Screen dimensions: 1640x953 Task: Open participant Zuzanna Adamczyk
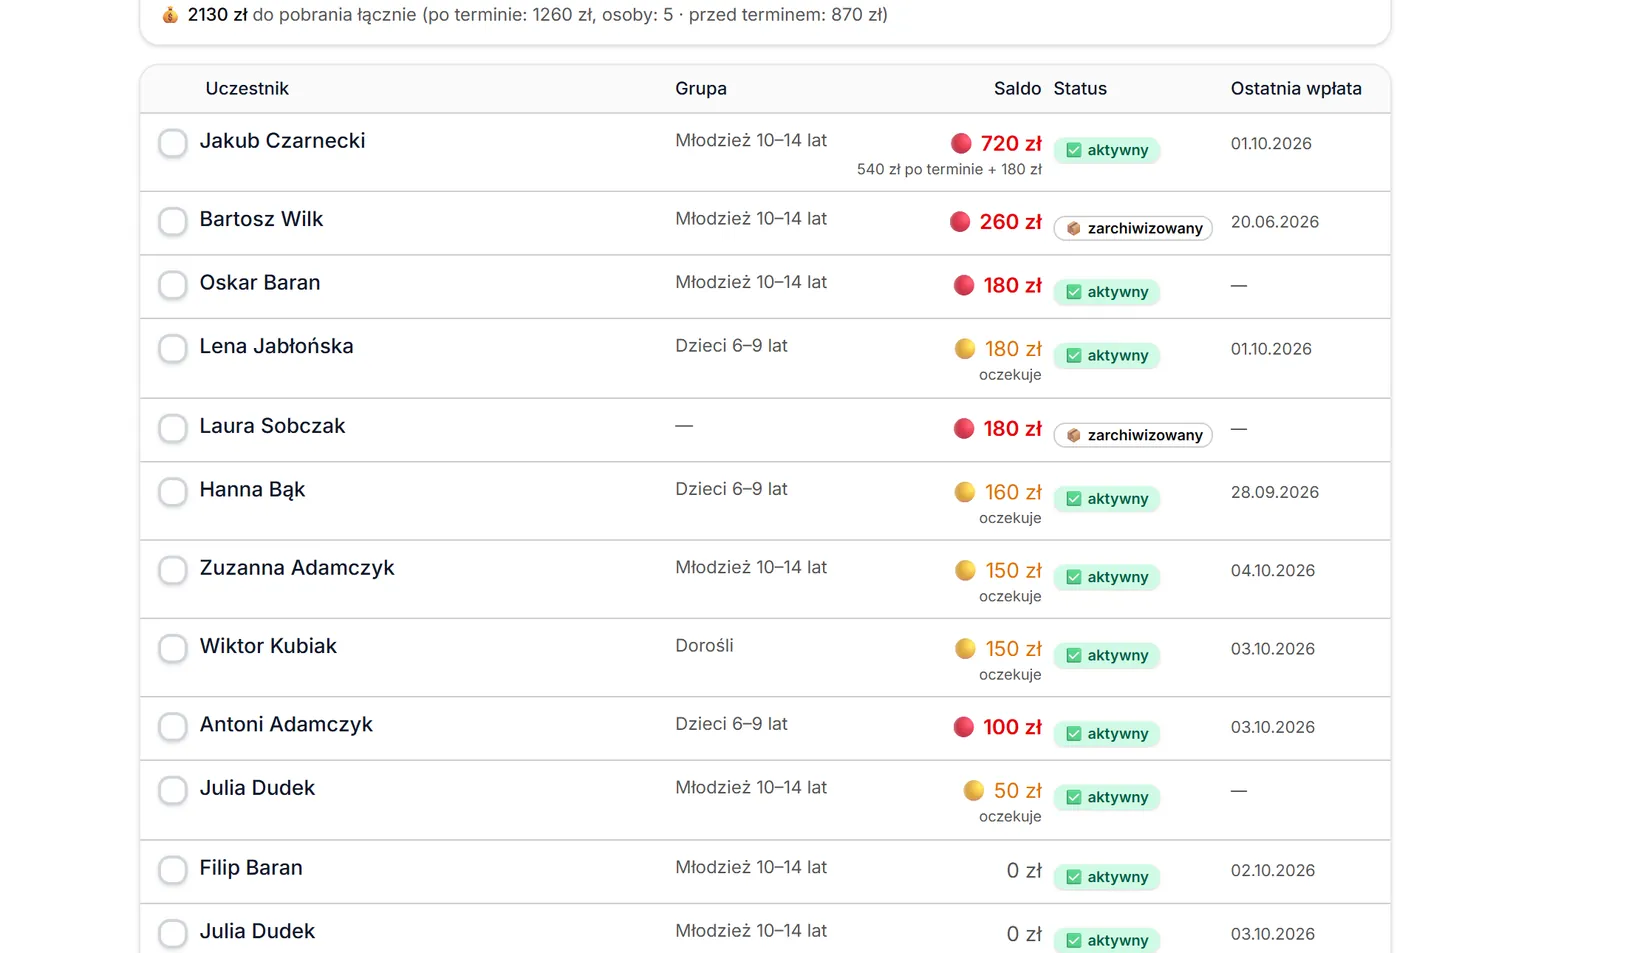tap(297, 568)
